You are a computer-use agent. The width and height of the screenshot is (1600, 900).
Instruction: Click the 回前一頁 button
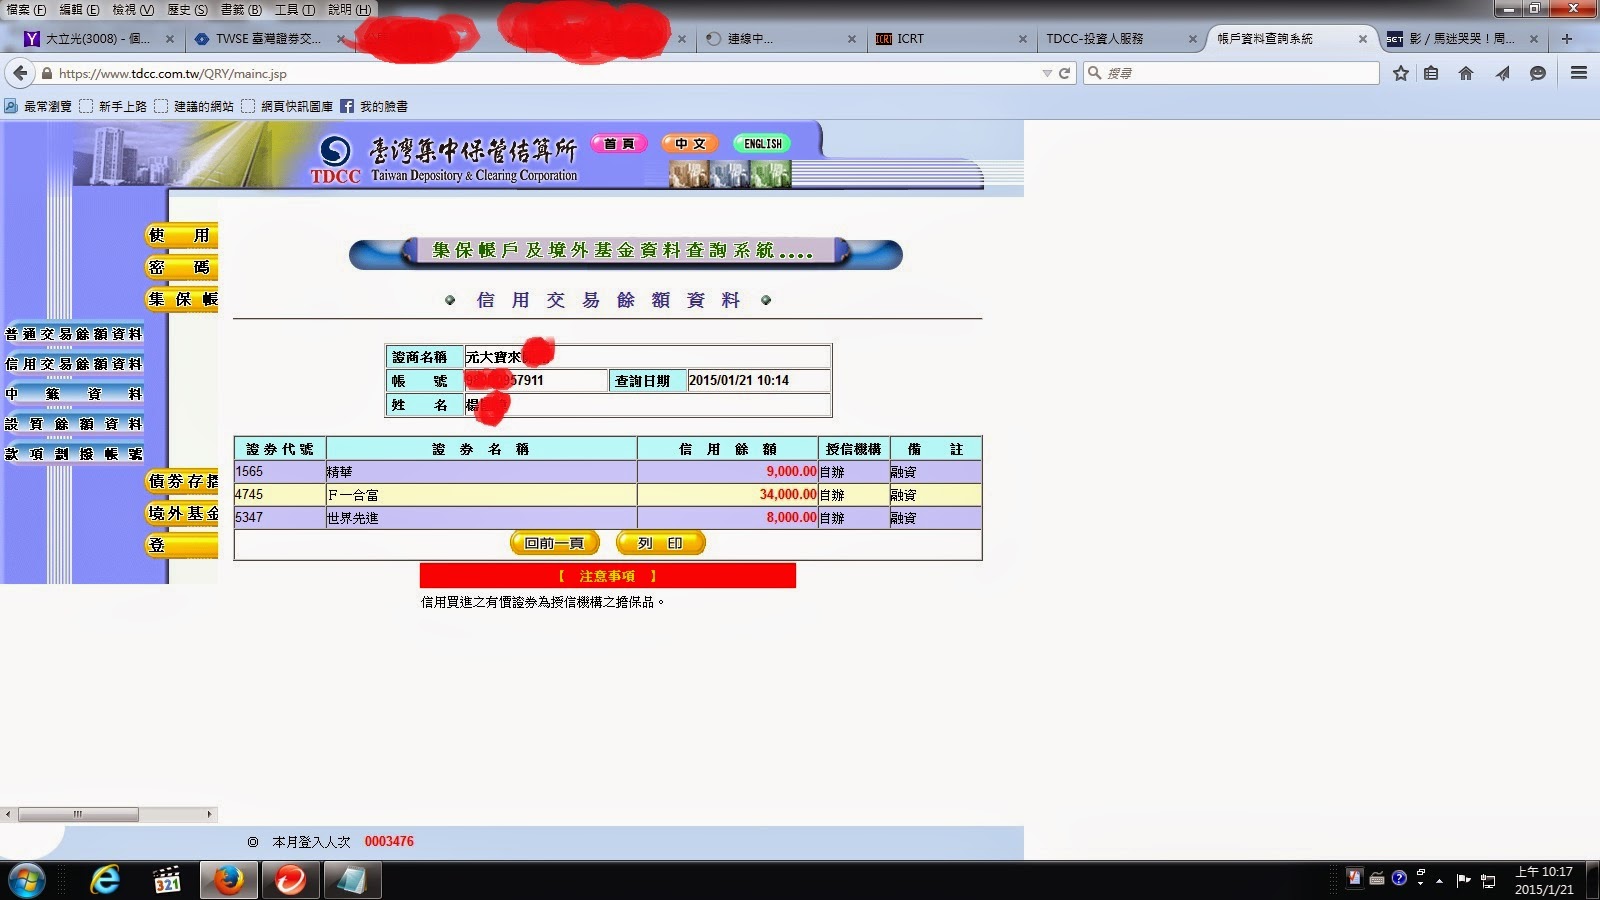(555, 543)
